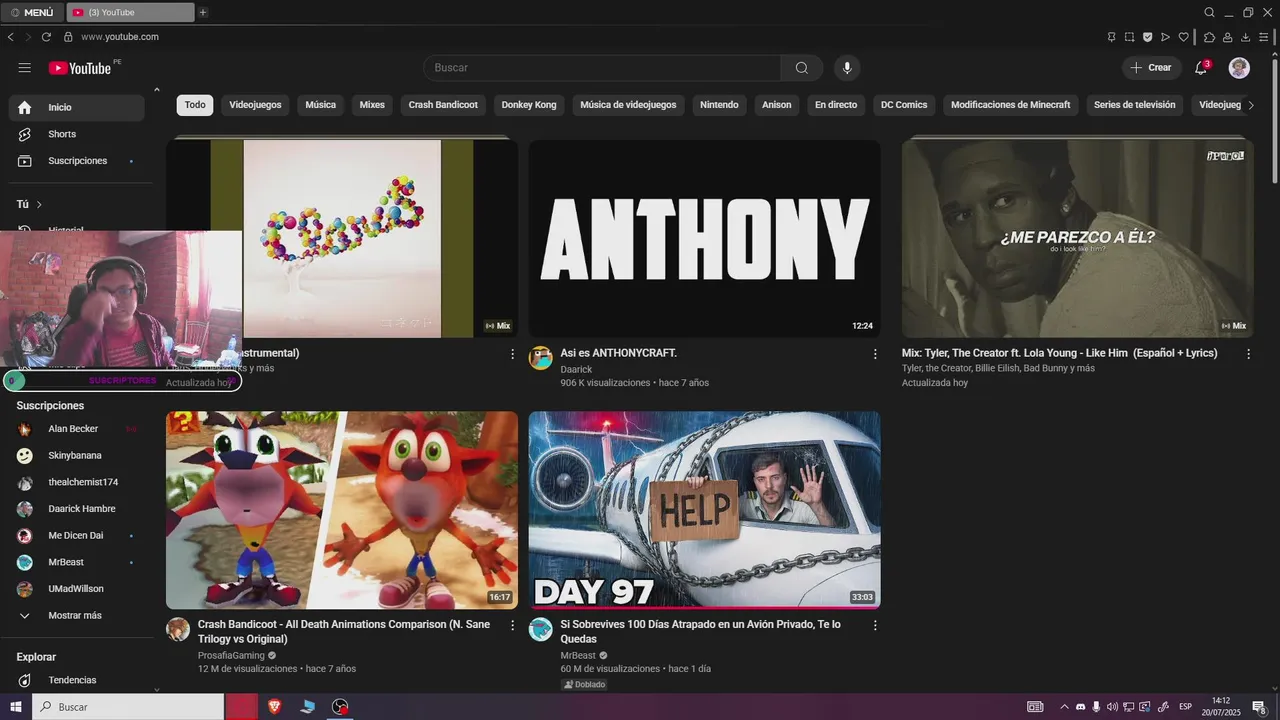1280x720 pixels.
Task: Open the MrBeast channel avatar under video
Action: [540, 629]
